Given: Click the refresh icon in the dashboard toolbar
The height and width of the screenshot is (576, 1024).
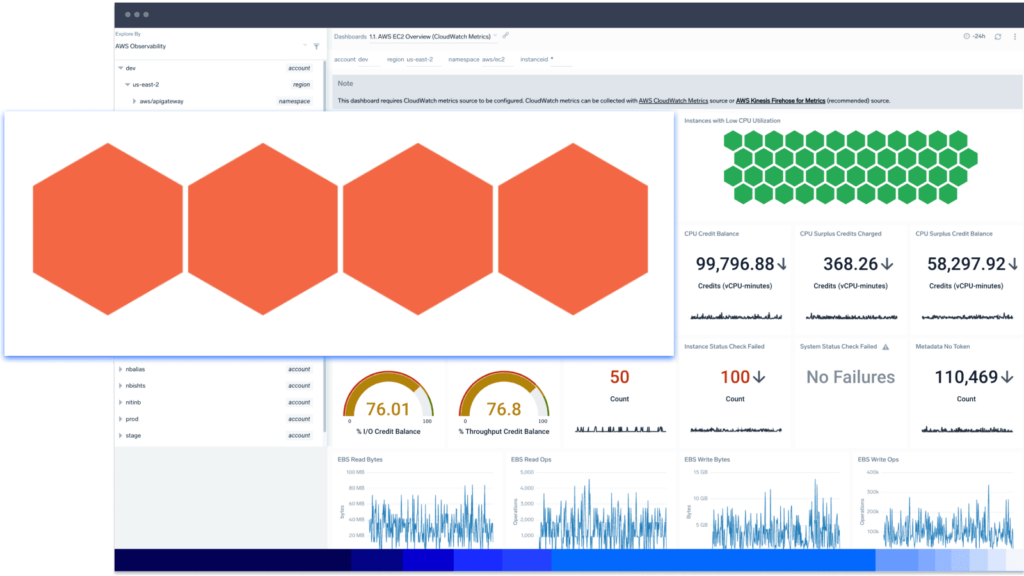Looking at the screenshot, I should pos(998,36).
